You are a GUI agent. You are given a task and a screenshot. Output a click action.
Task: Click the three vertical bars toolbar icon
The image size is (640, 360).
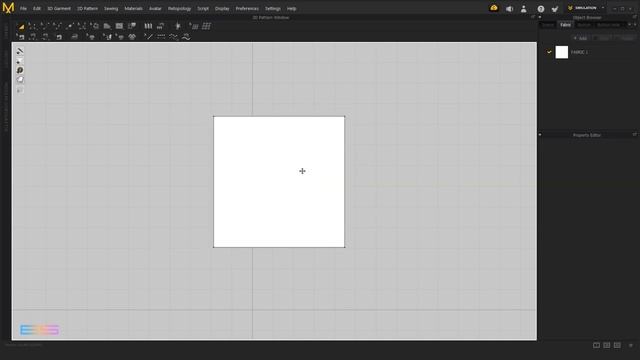148,26
